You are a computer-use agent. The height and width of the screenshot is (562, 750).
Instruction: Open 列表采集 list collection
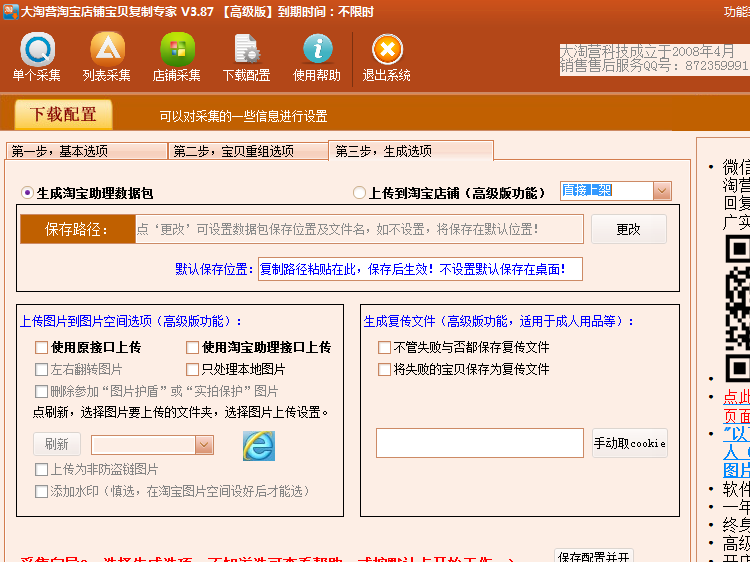point(107,57)
